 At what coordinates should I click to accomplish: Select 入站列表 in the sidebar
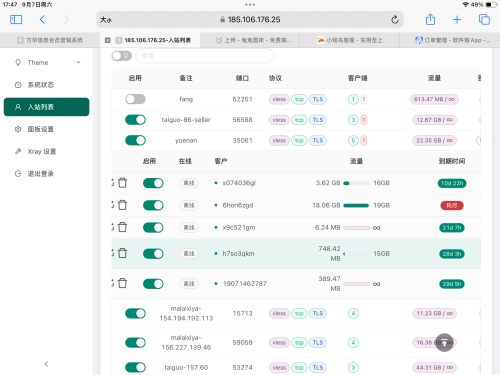46,107
